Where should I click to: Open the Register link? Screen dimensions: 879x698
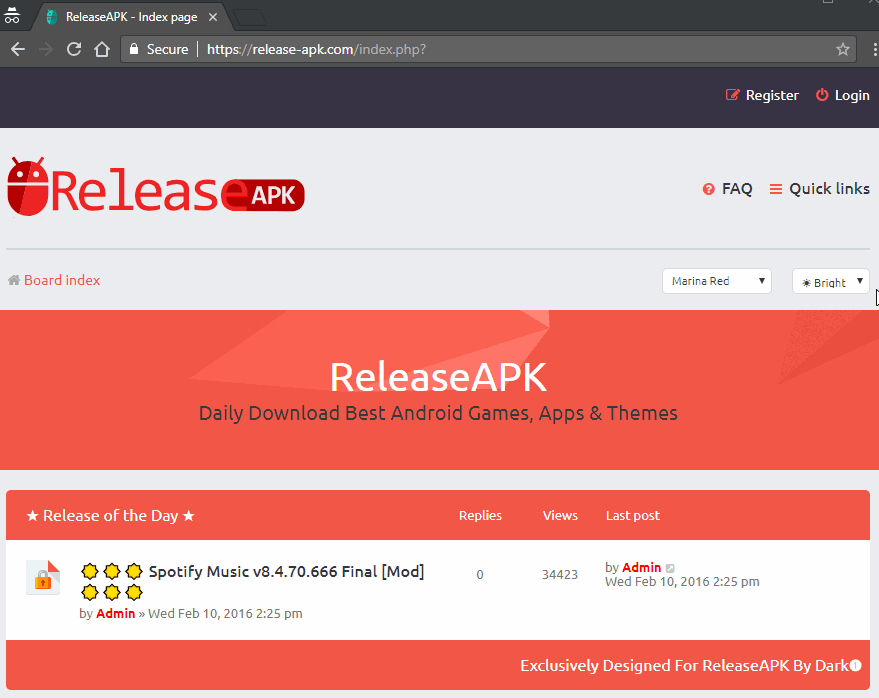(772, 95)
